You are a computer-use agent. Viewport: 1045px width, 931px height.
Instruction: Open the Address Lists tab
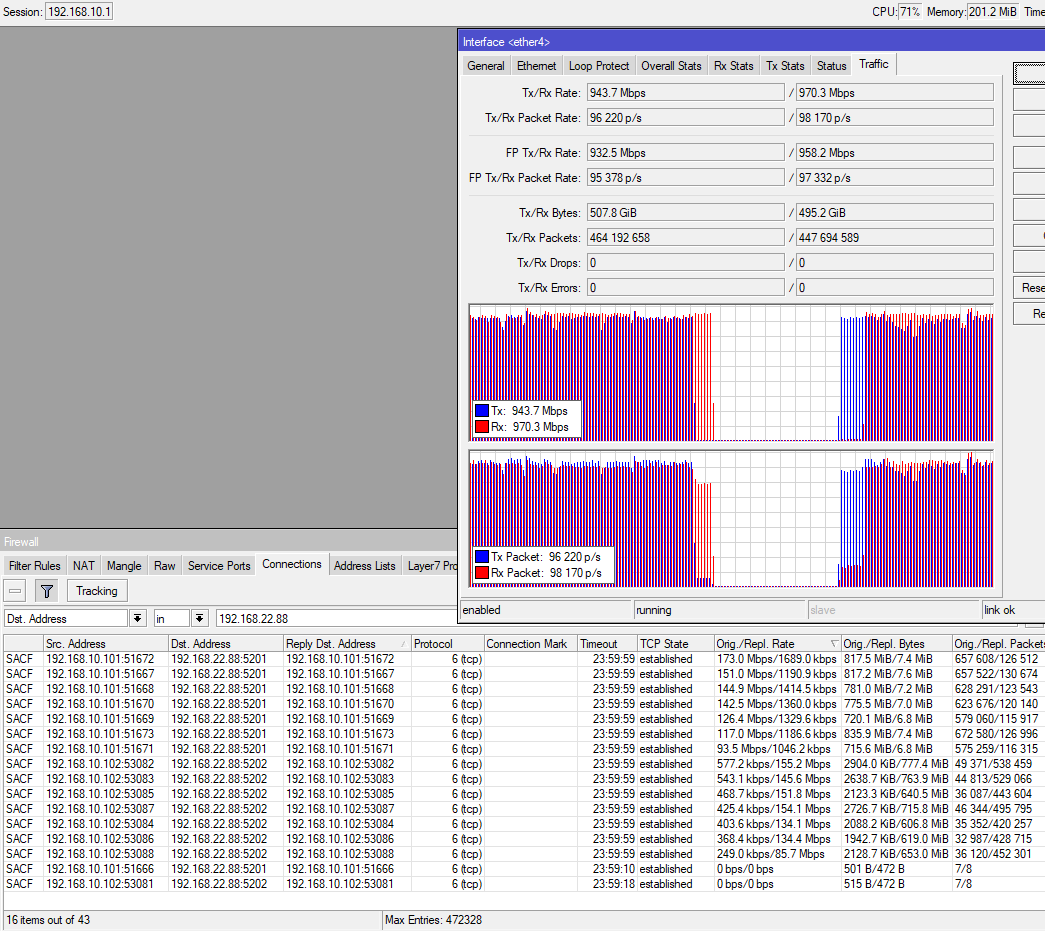(x=365, y=566)
